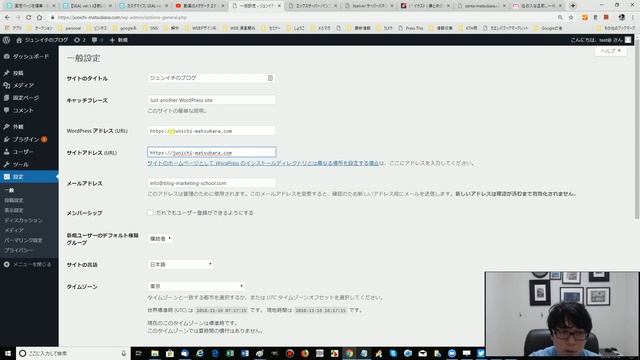Image resolution: width=640 pixels, height=360 pixels.
Task: Open the サイトの言語 dropdown
Action: 180,264
